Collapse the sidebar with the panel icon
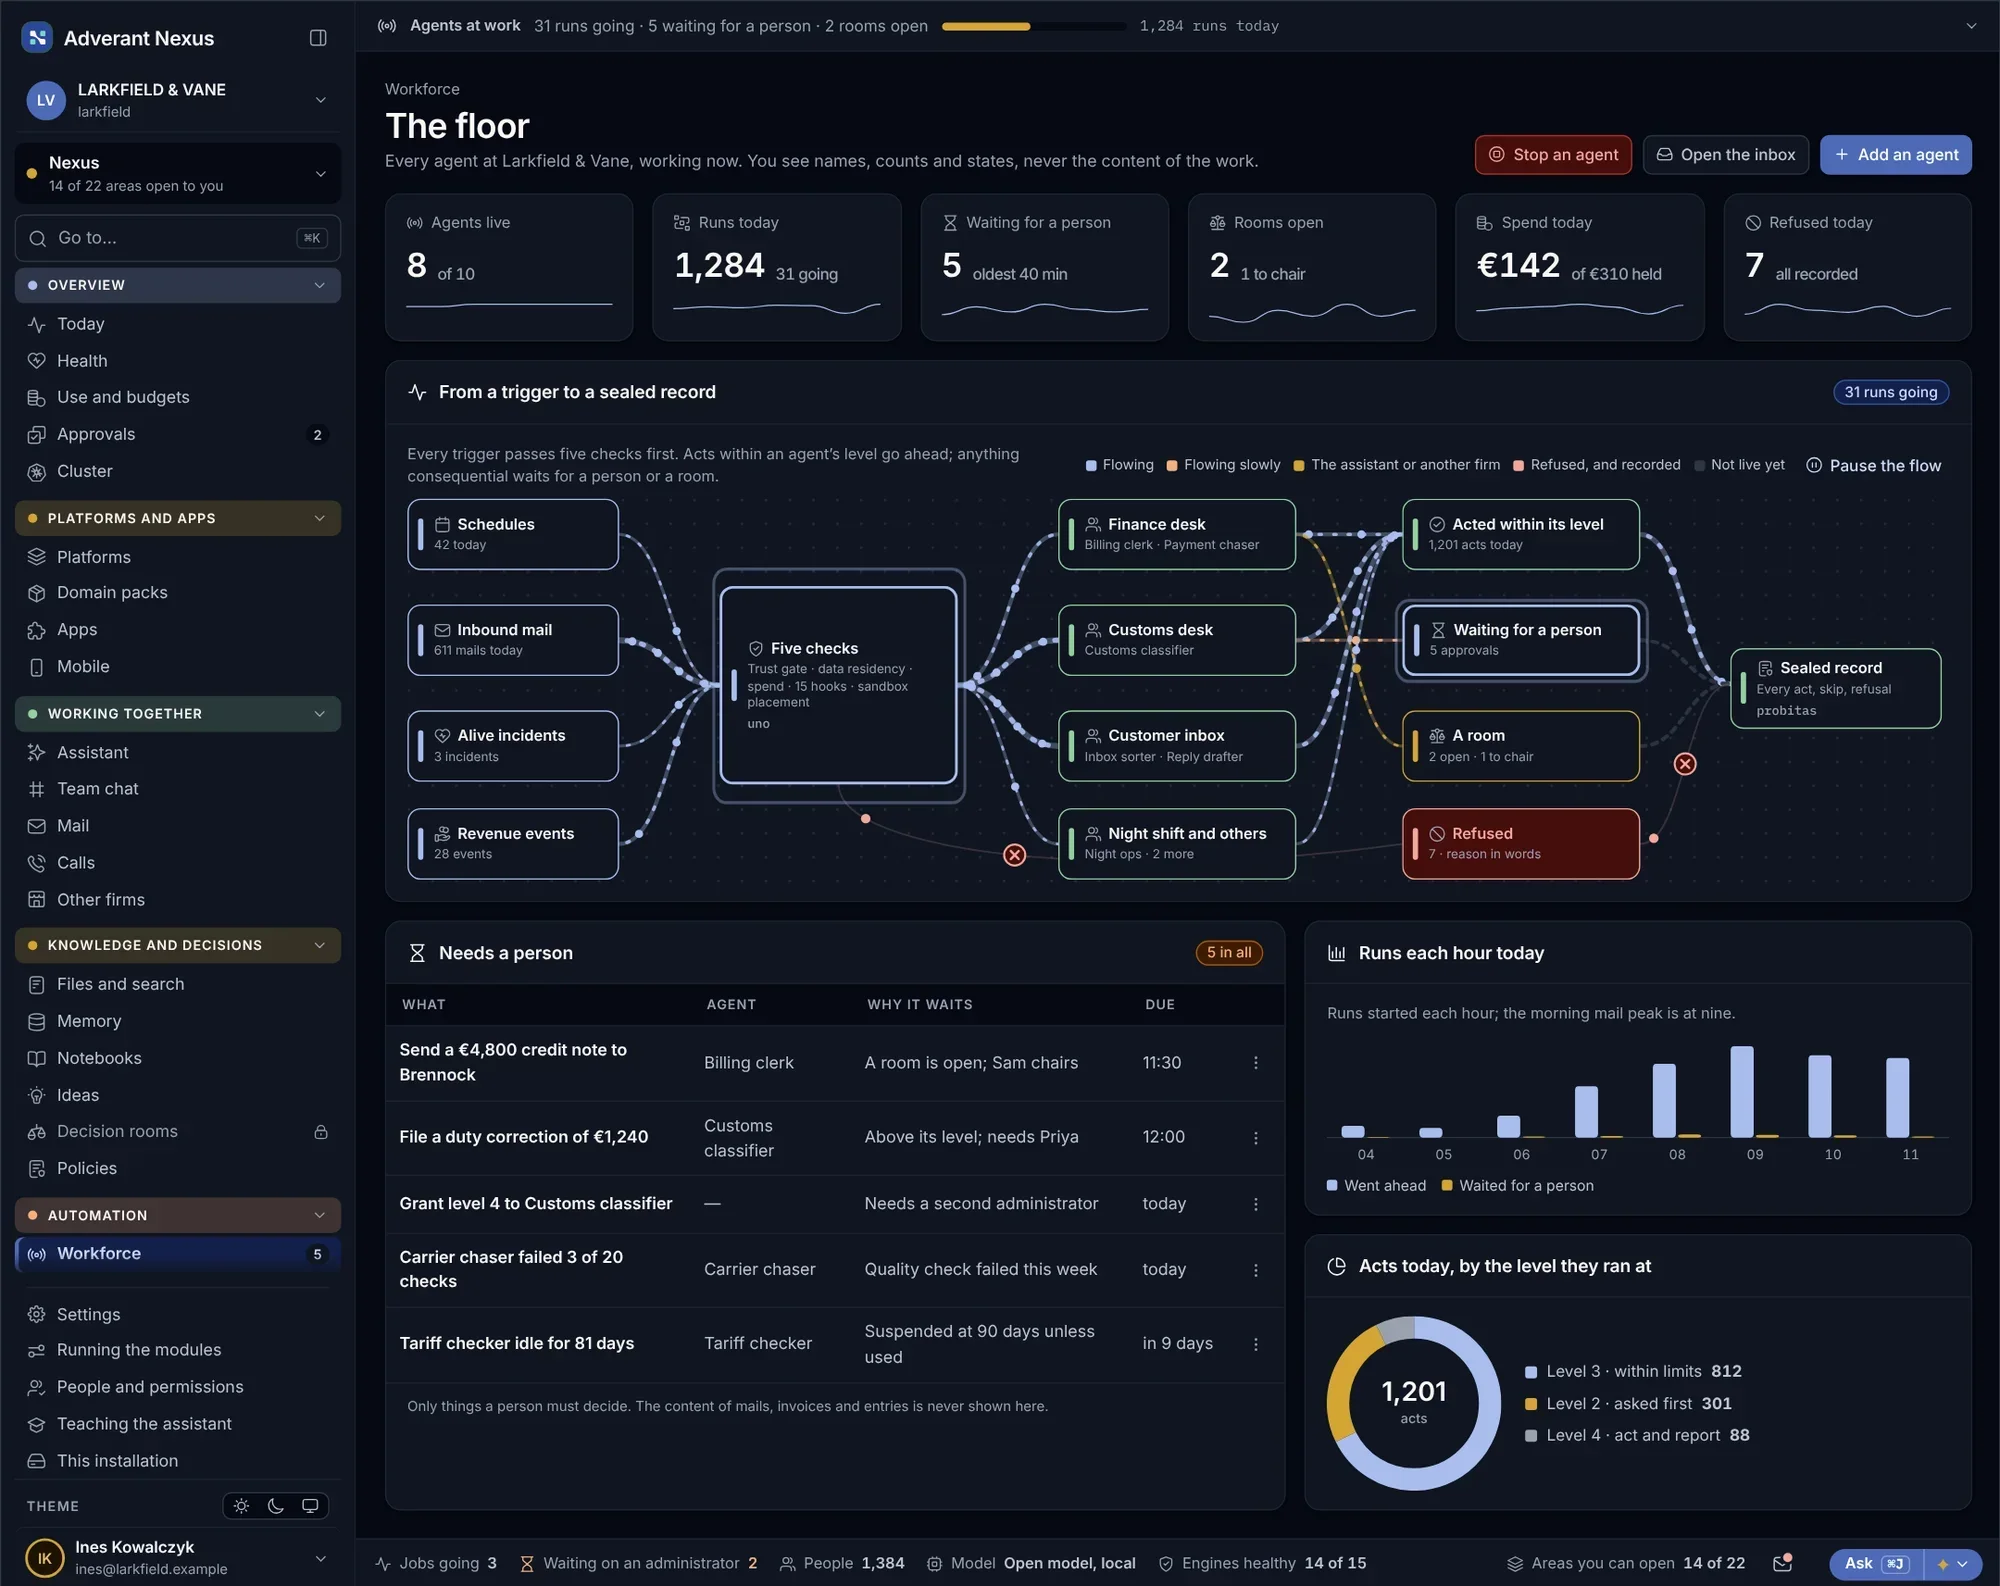The height and width of the screenshot is (1586, 2000). coord(318,38)
